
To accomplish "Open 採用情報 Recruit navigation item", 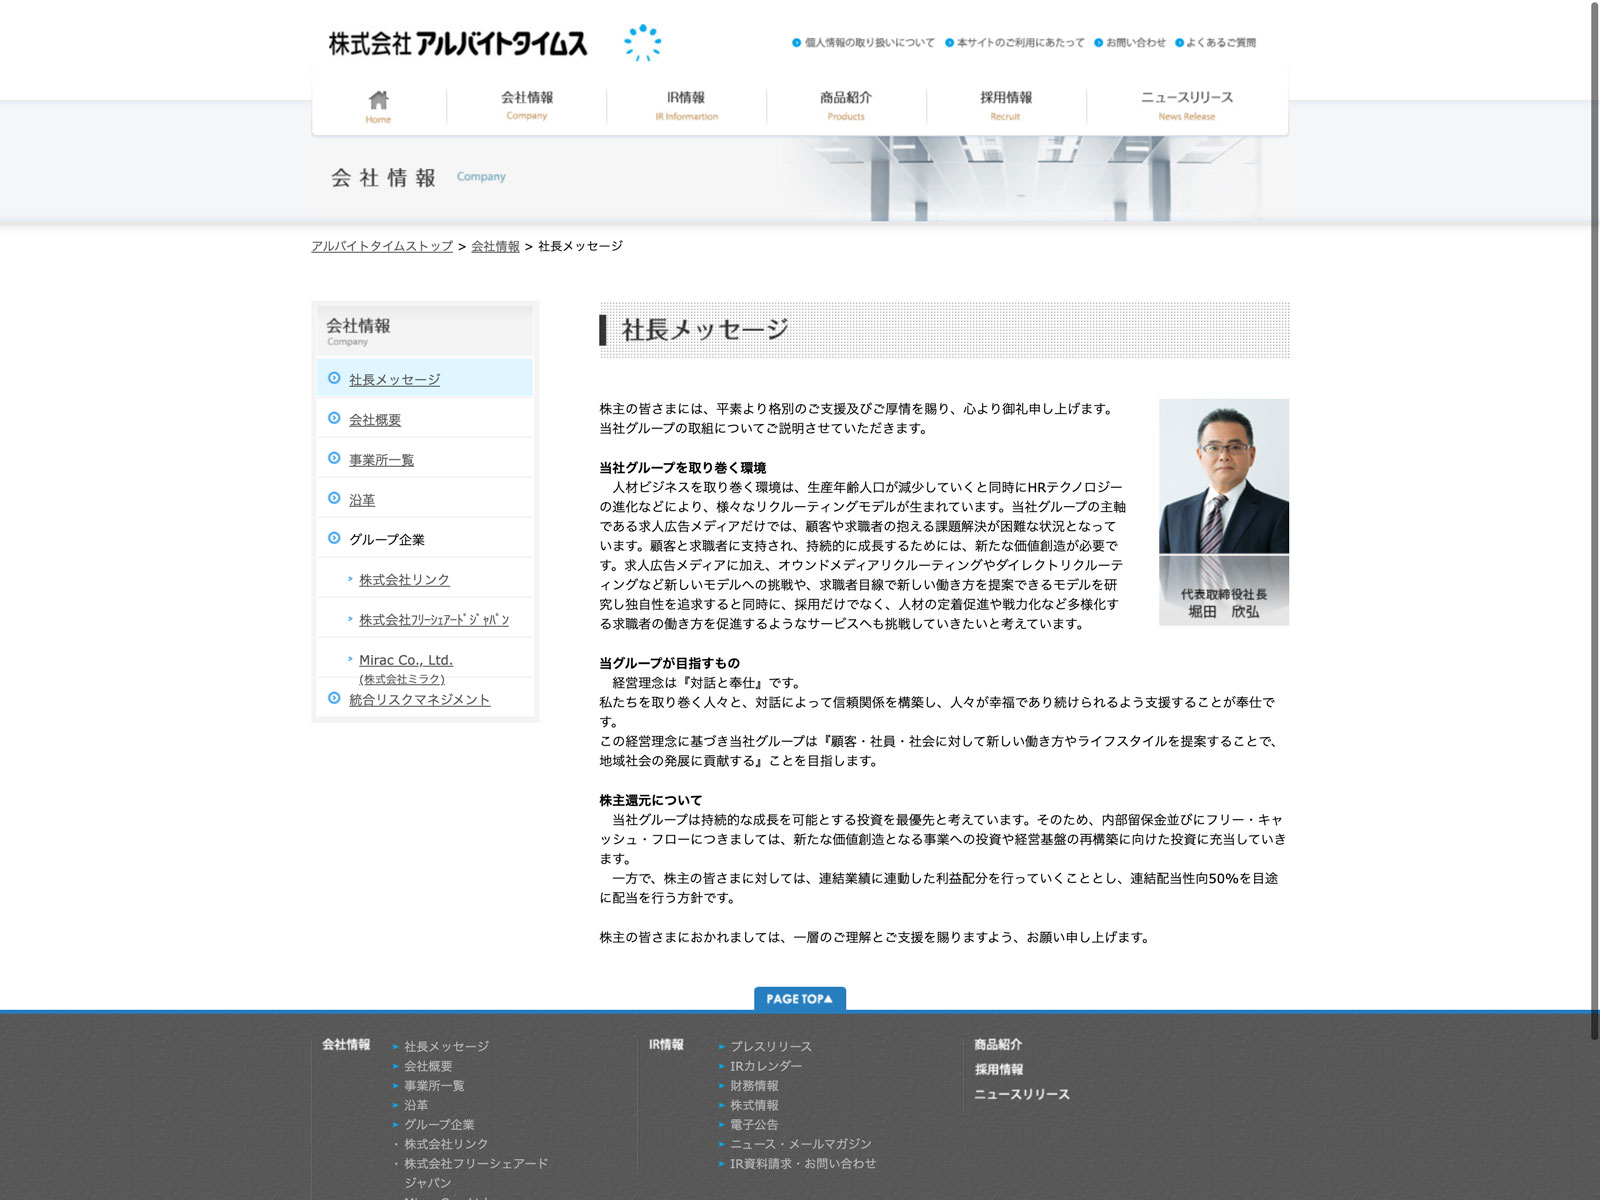I will coord(1006,104).
